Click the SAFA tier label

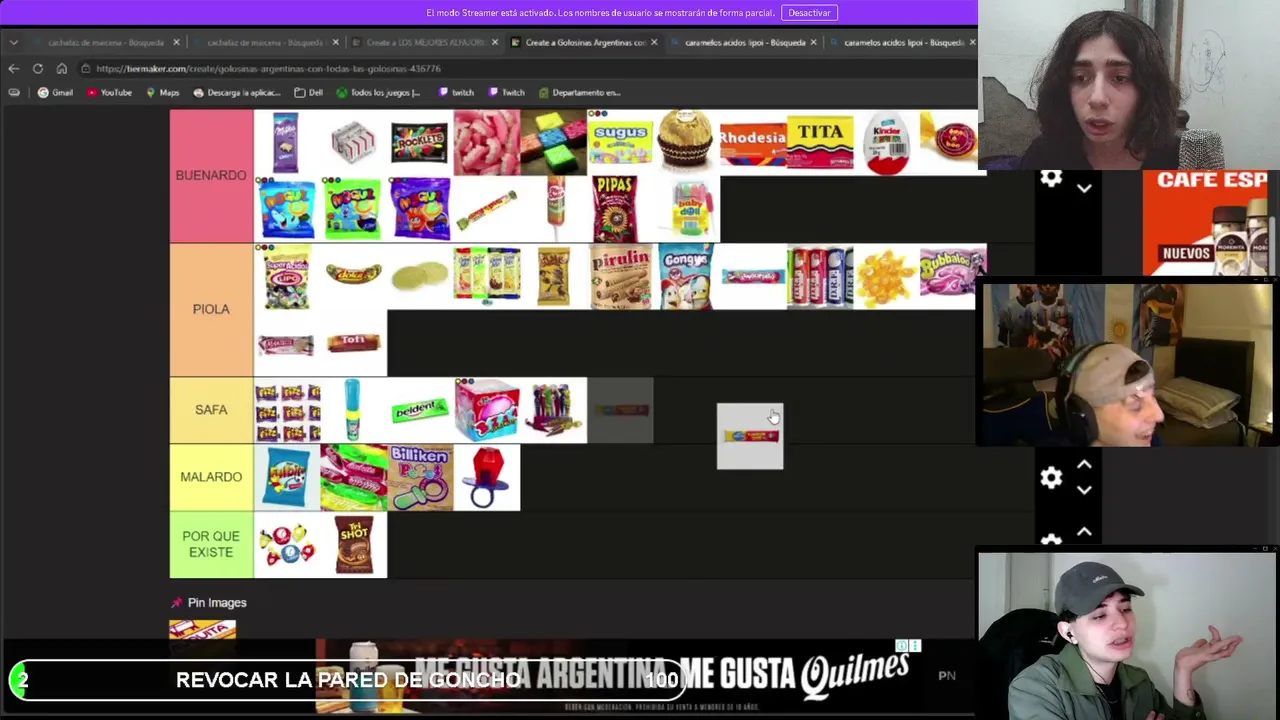coord(211,410)
